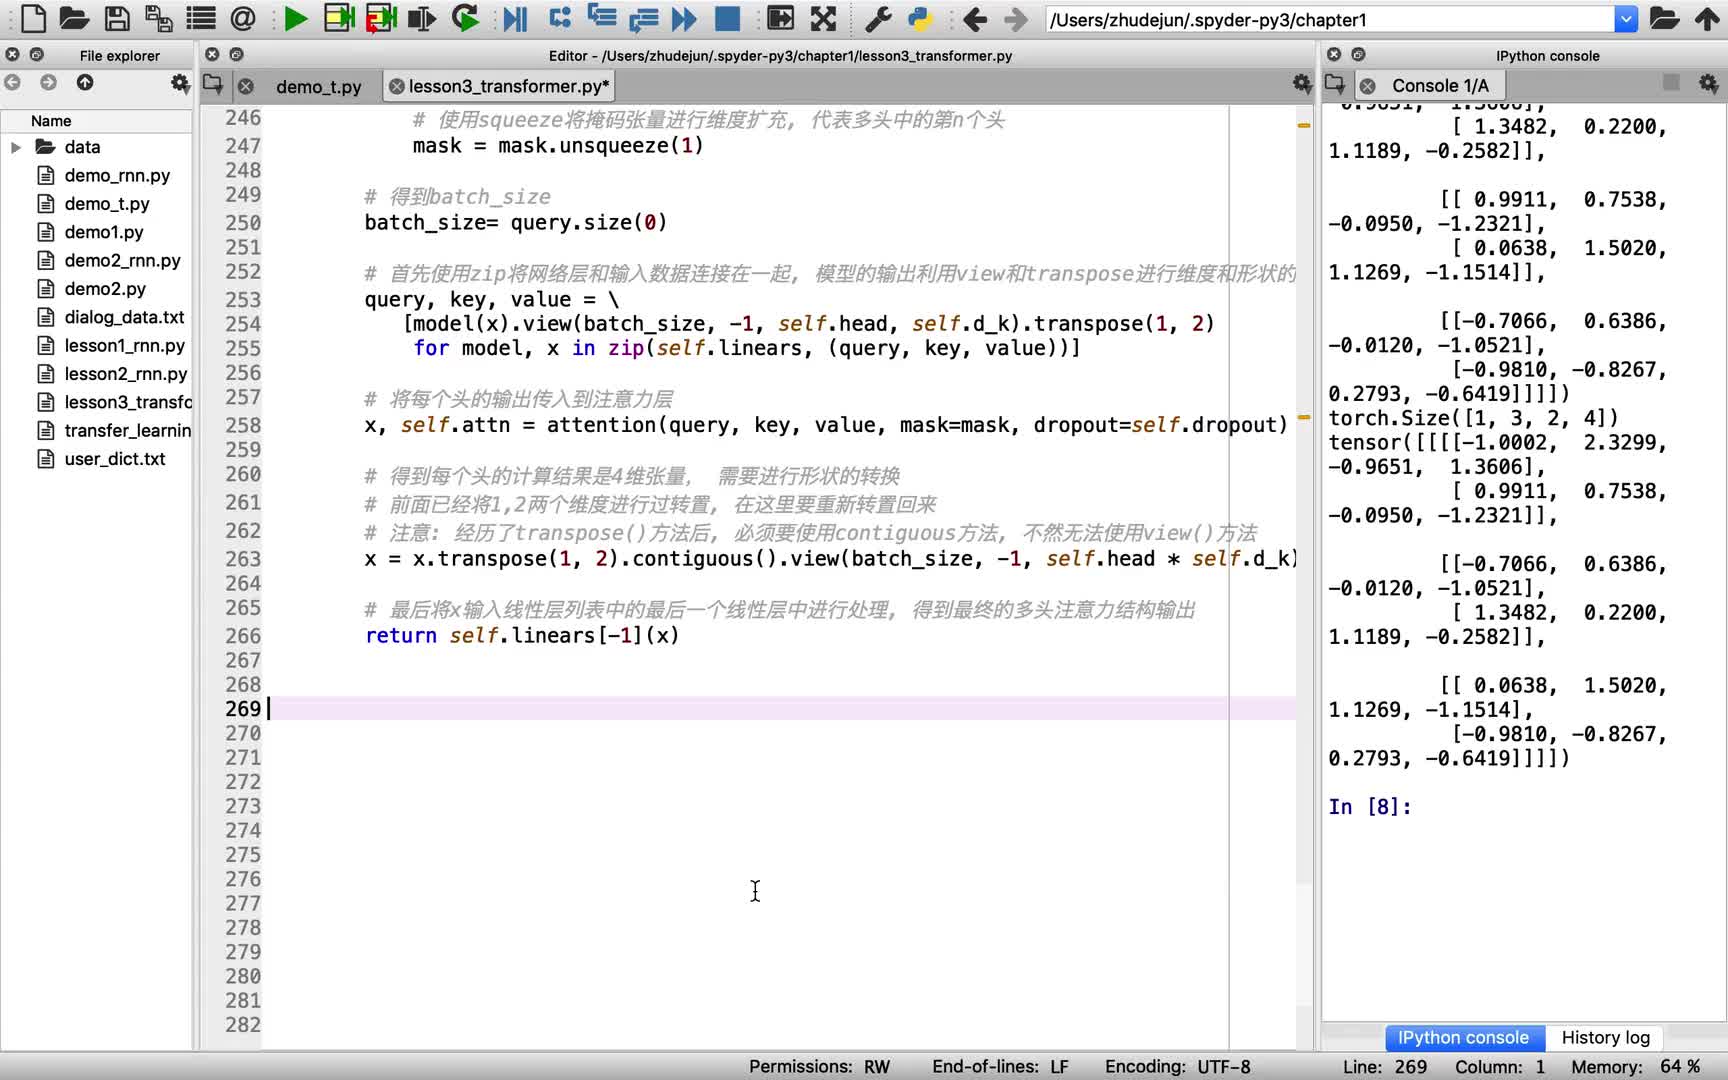Browse for a working directory

click(x=1664, y=18)
